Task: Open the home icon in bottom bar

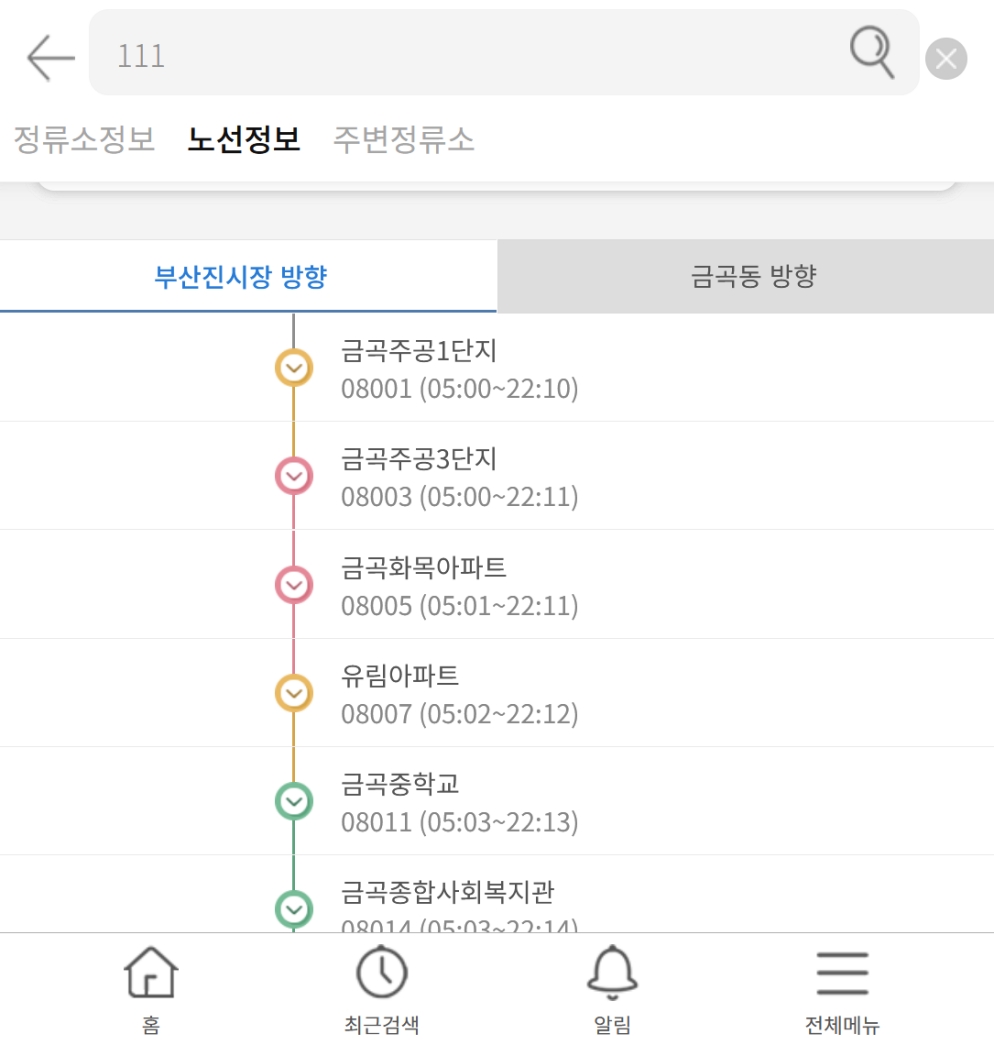Action: 151,972
